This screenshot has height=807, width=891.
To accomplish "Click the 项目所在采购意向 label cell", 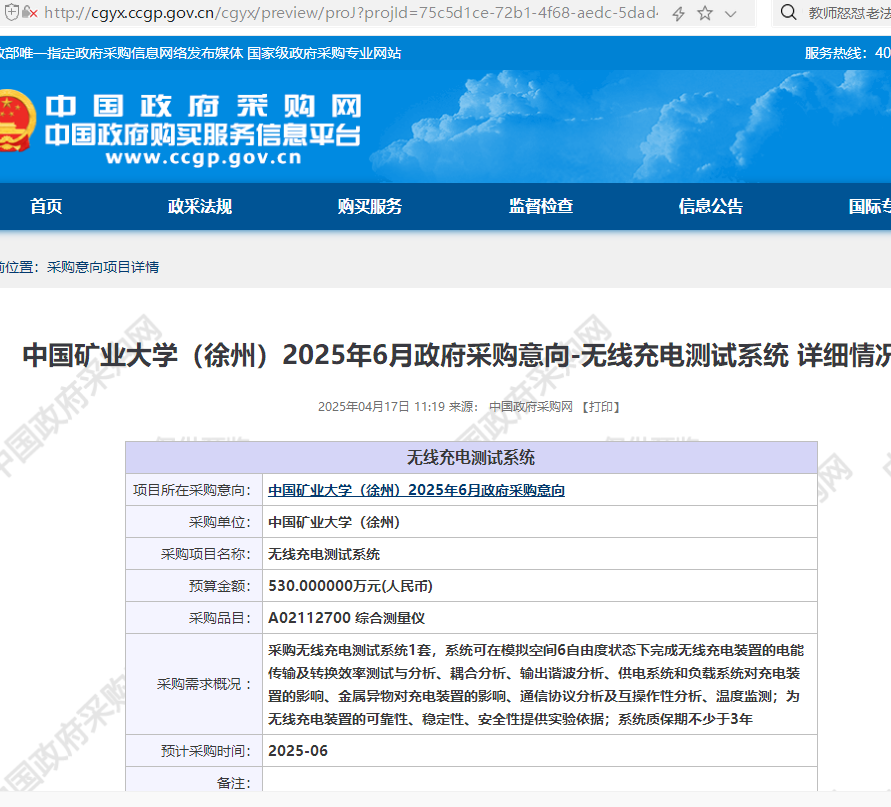I will [194, 490].
